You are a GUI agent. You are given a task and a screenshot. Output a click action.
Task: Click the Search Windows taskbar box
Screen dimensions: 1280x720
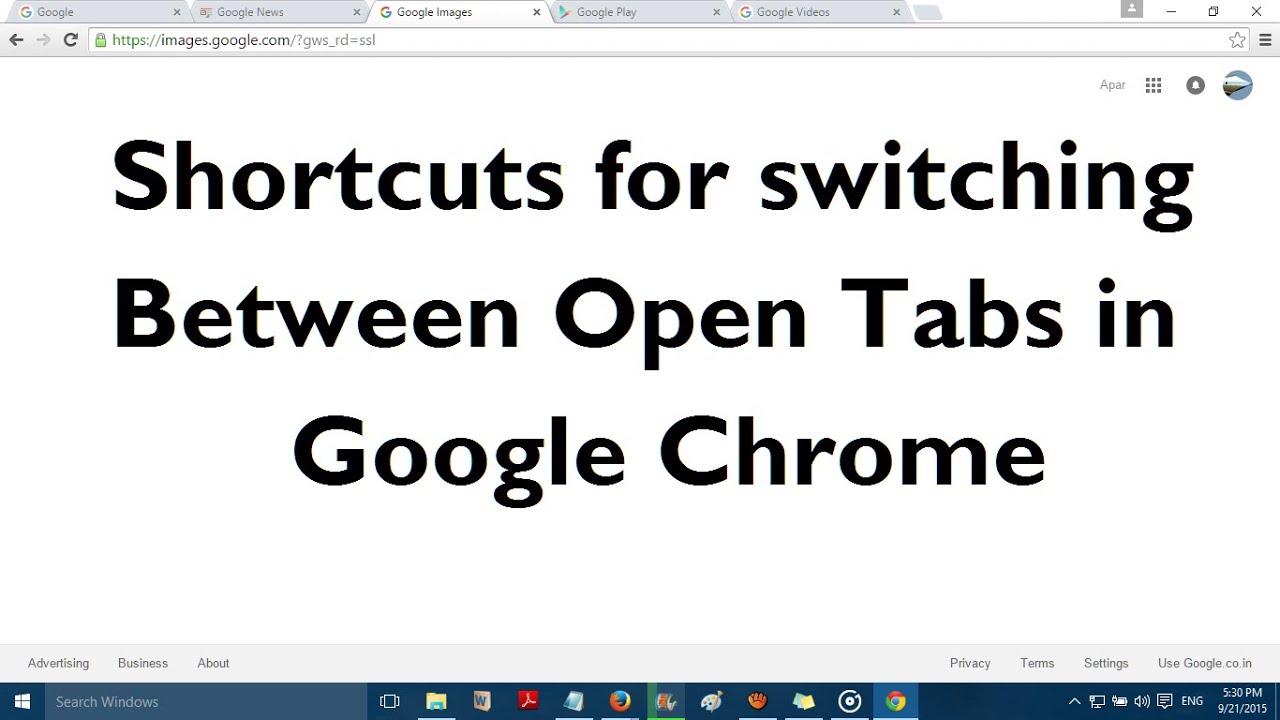[x=205, y=702]
